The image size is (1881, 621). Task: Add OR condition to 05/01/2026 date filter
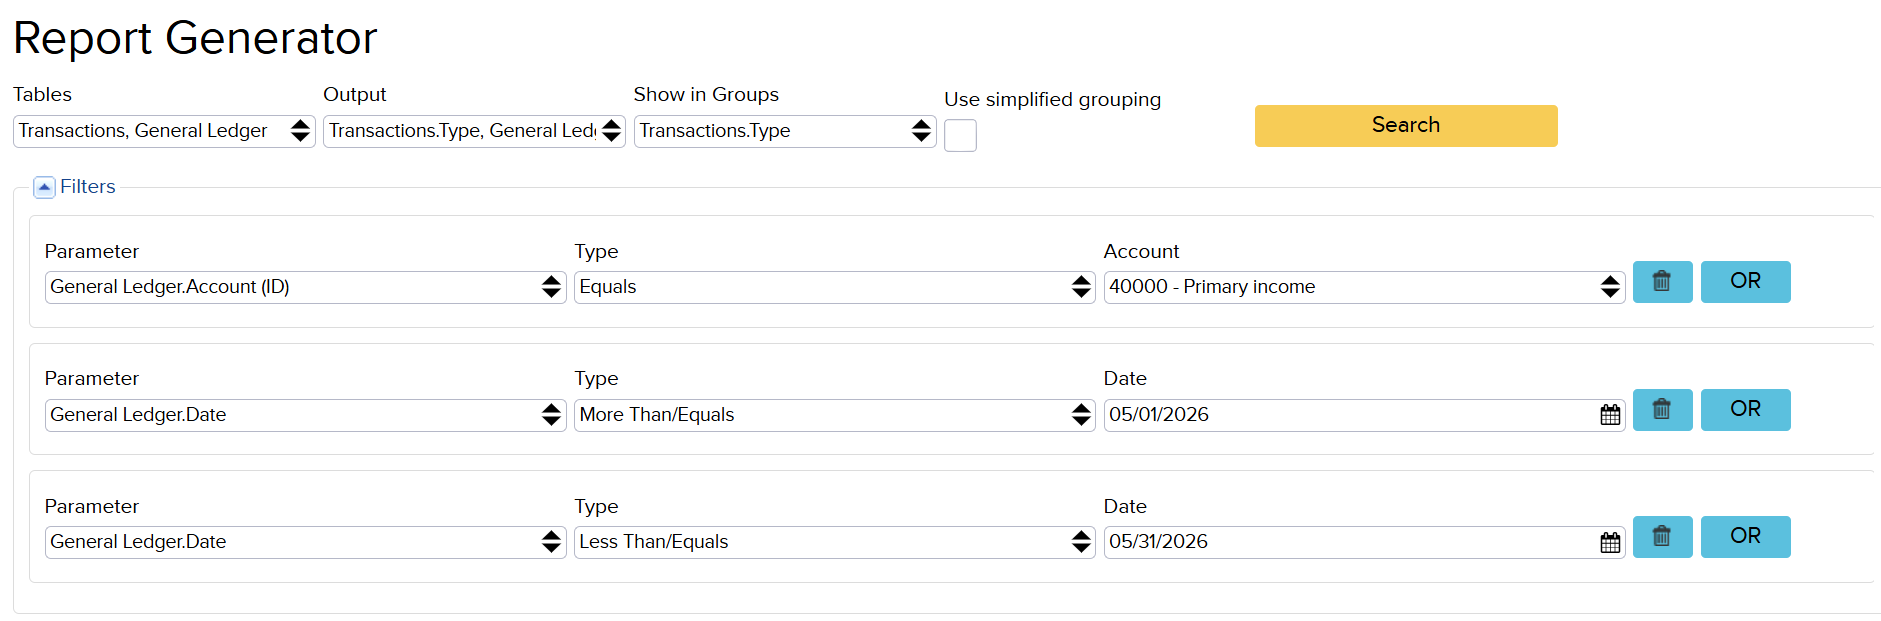(x=1745, y=410)
